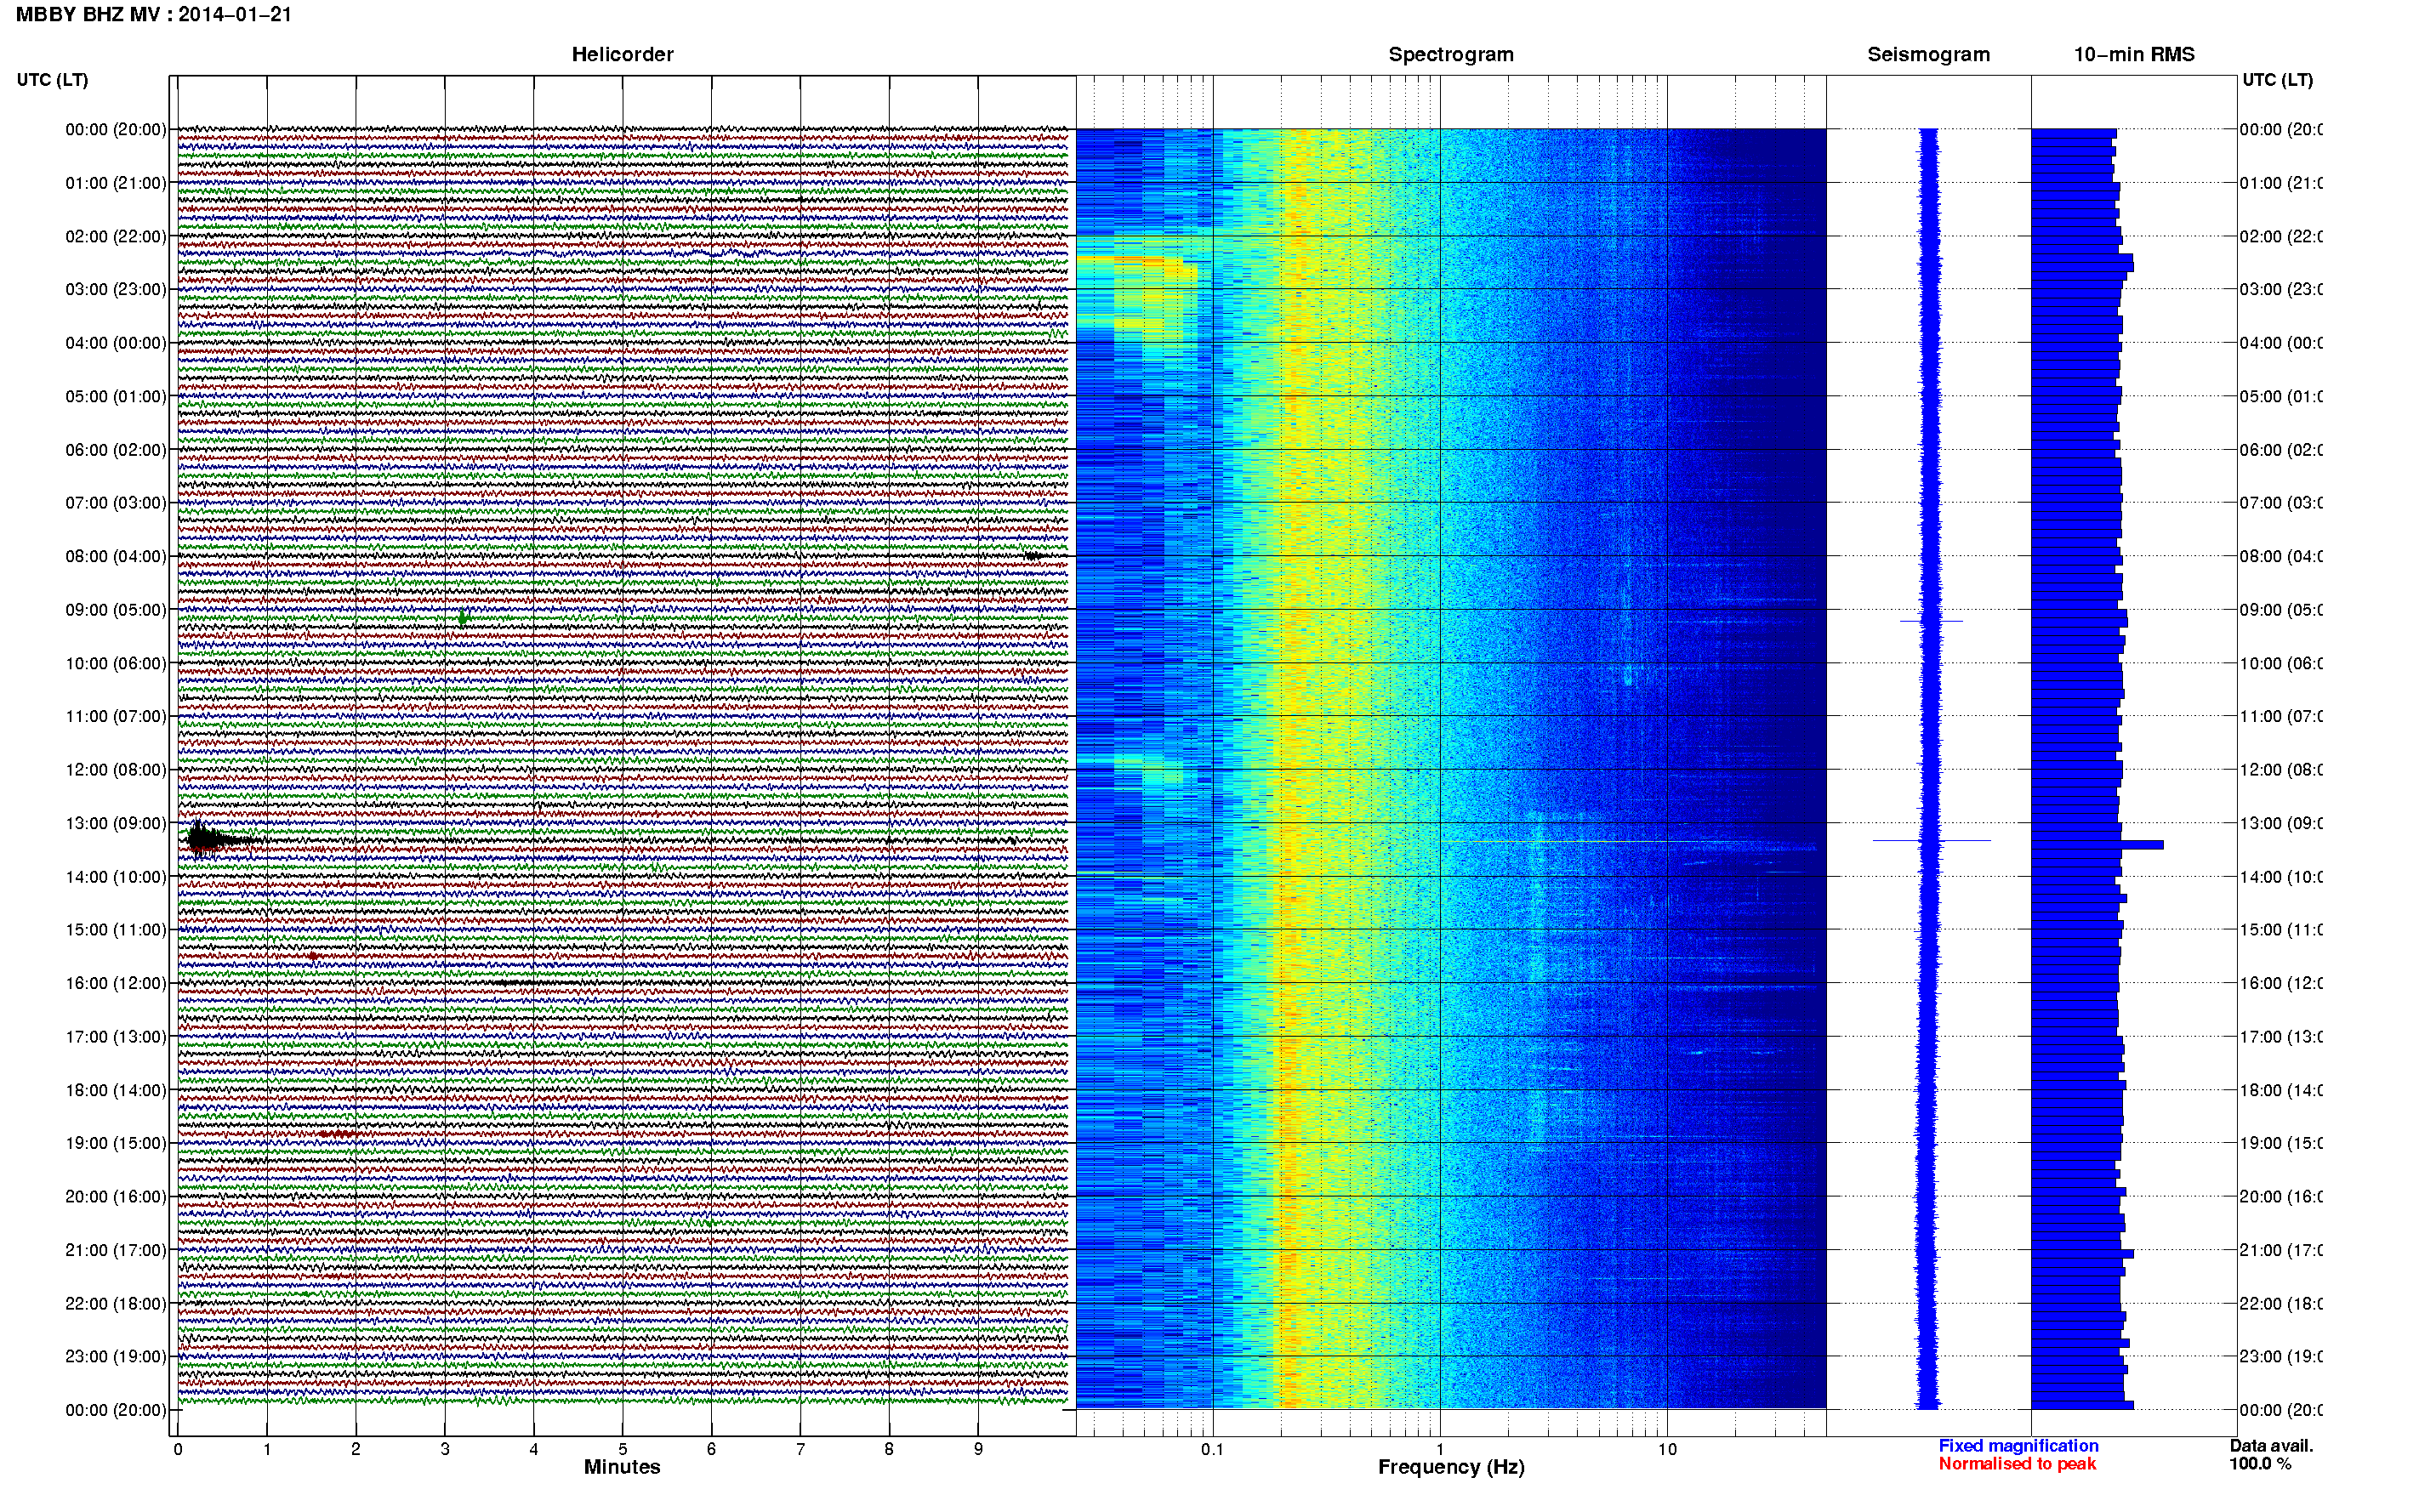Click the left time label '23:00 (19:00)'
Image resolution: width=2419 pixels, height=1512 pixels.
[116, 1356]
